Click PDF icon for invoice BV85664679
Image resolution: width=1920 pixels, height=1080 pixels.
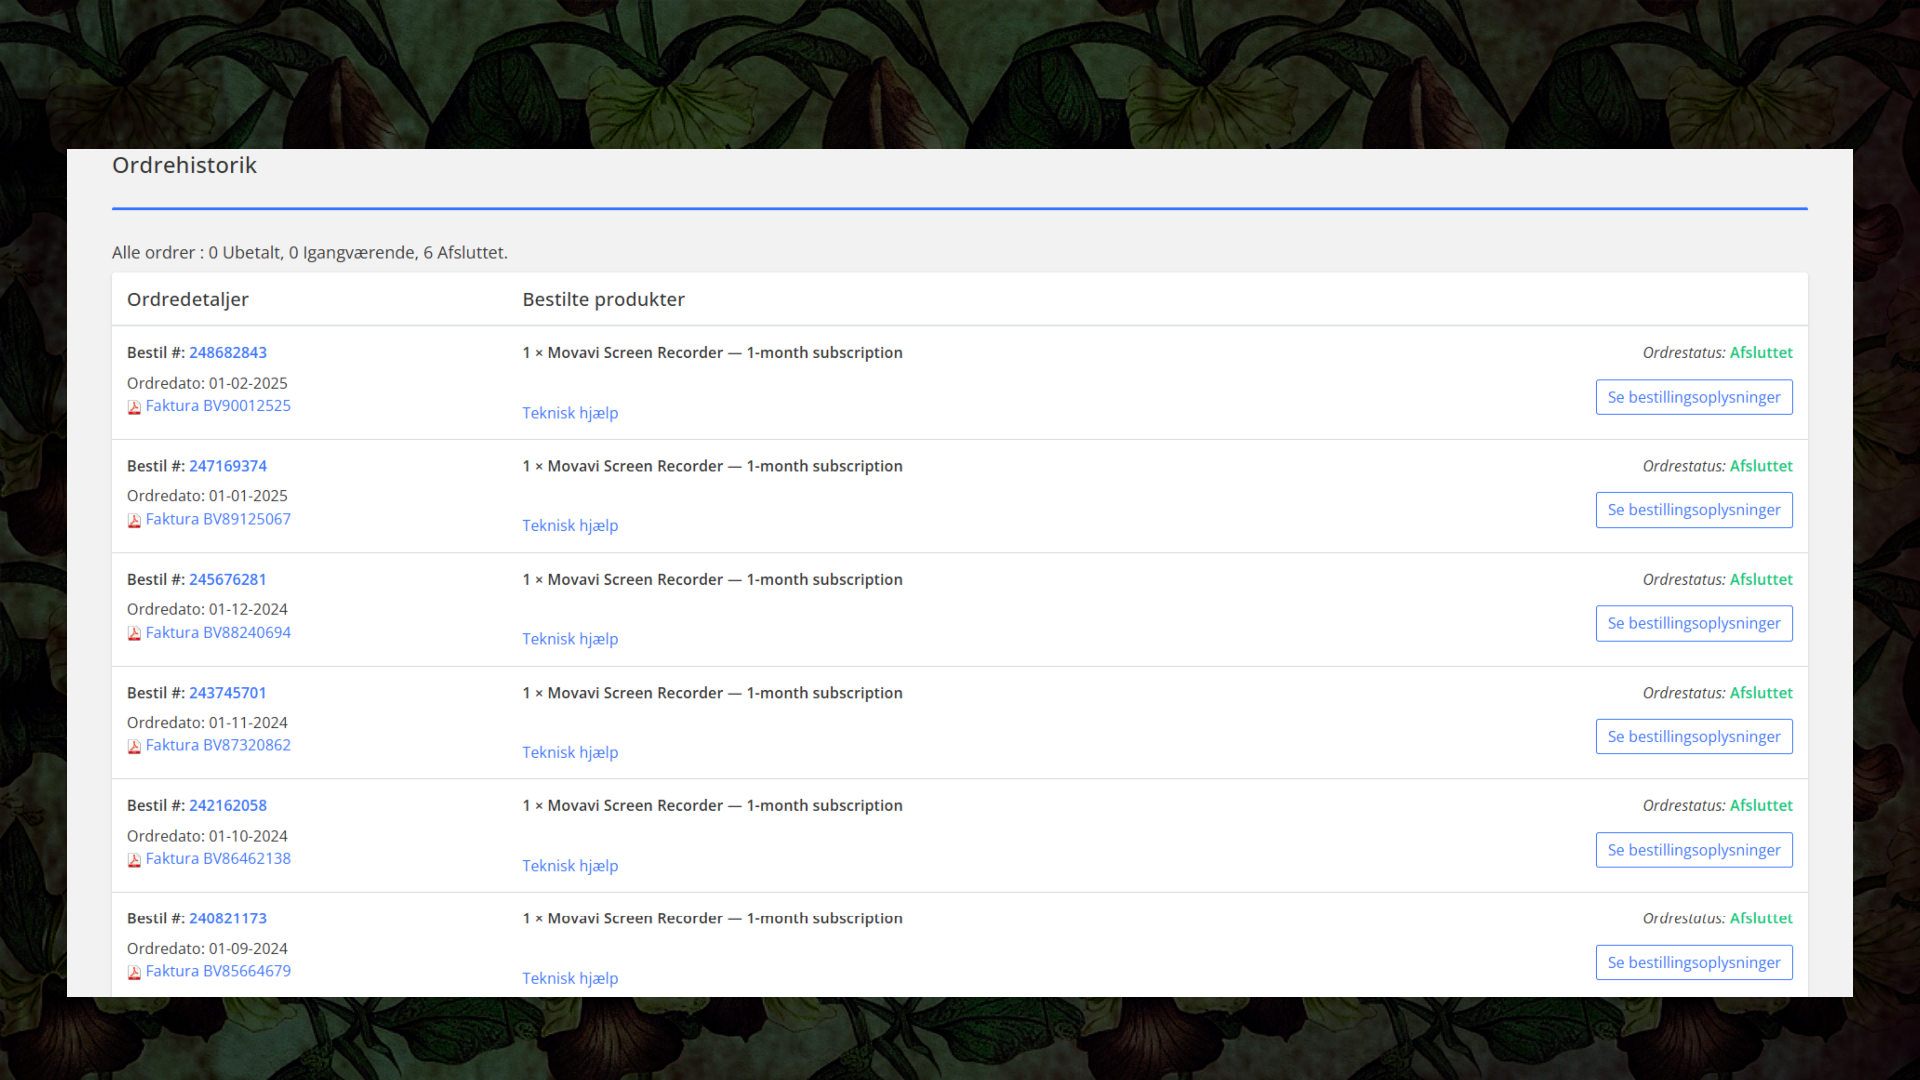pyautogui.click(x=134, y=972)
